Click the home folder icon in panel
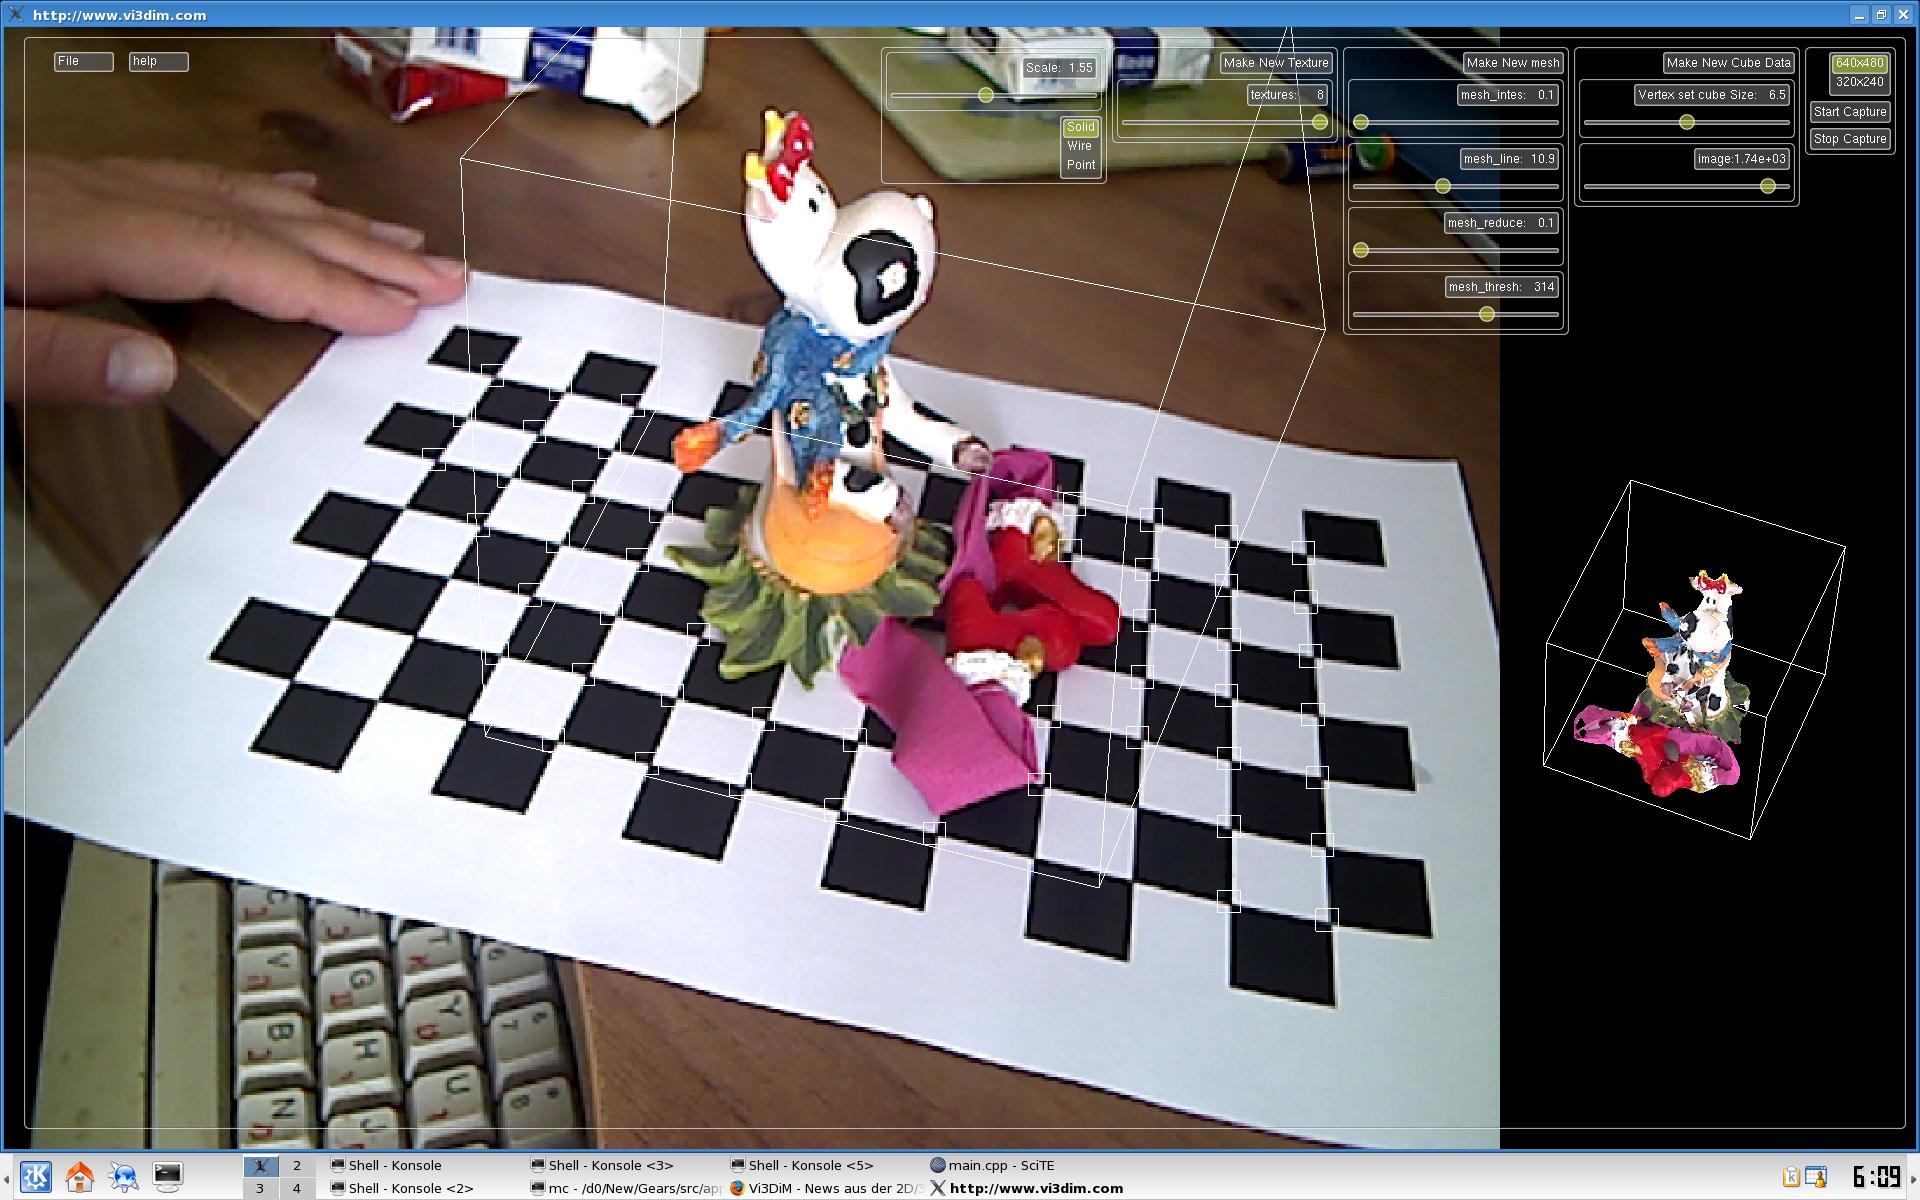Image resolution: width=1920 pixels, height=1200 pixels. tap(80, 1176)
